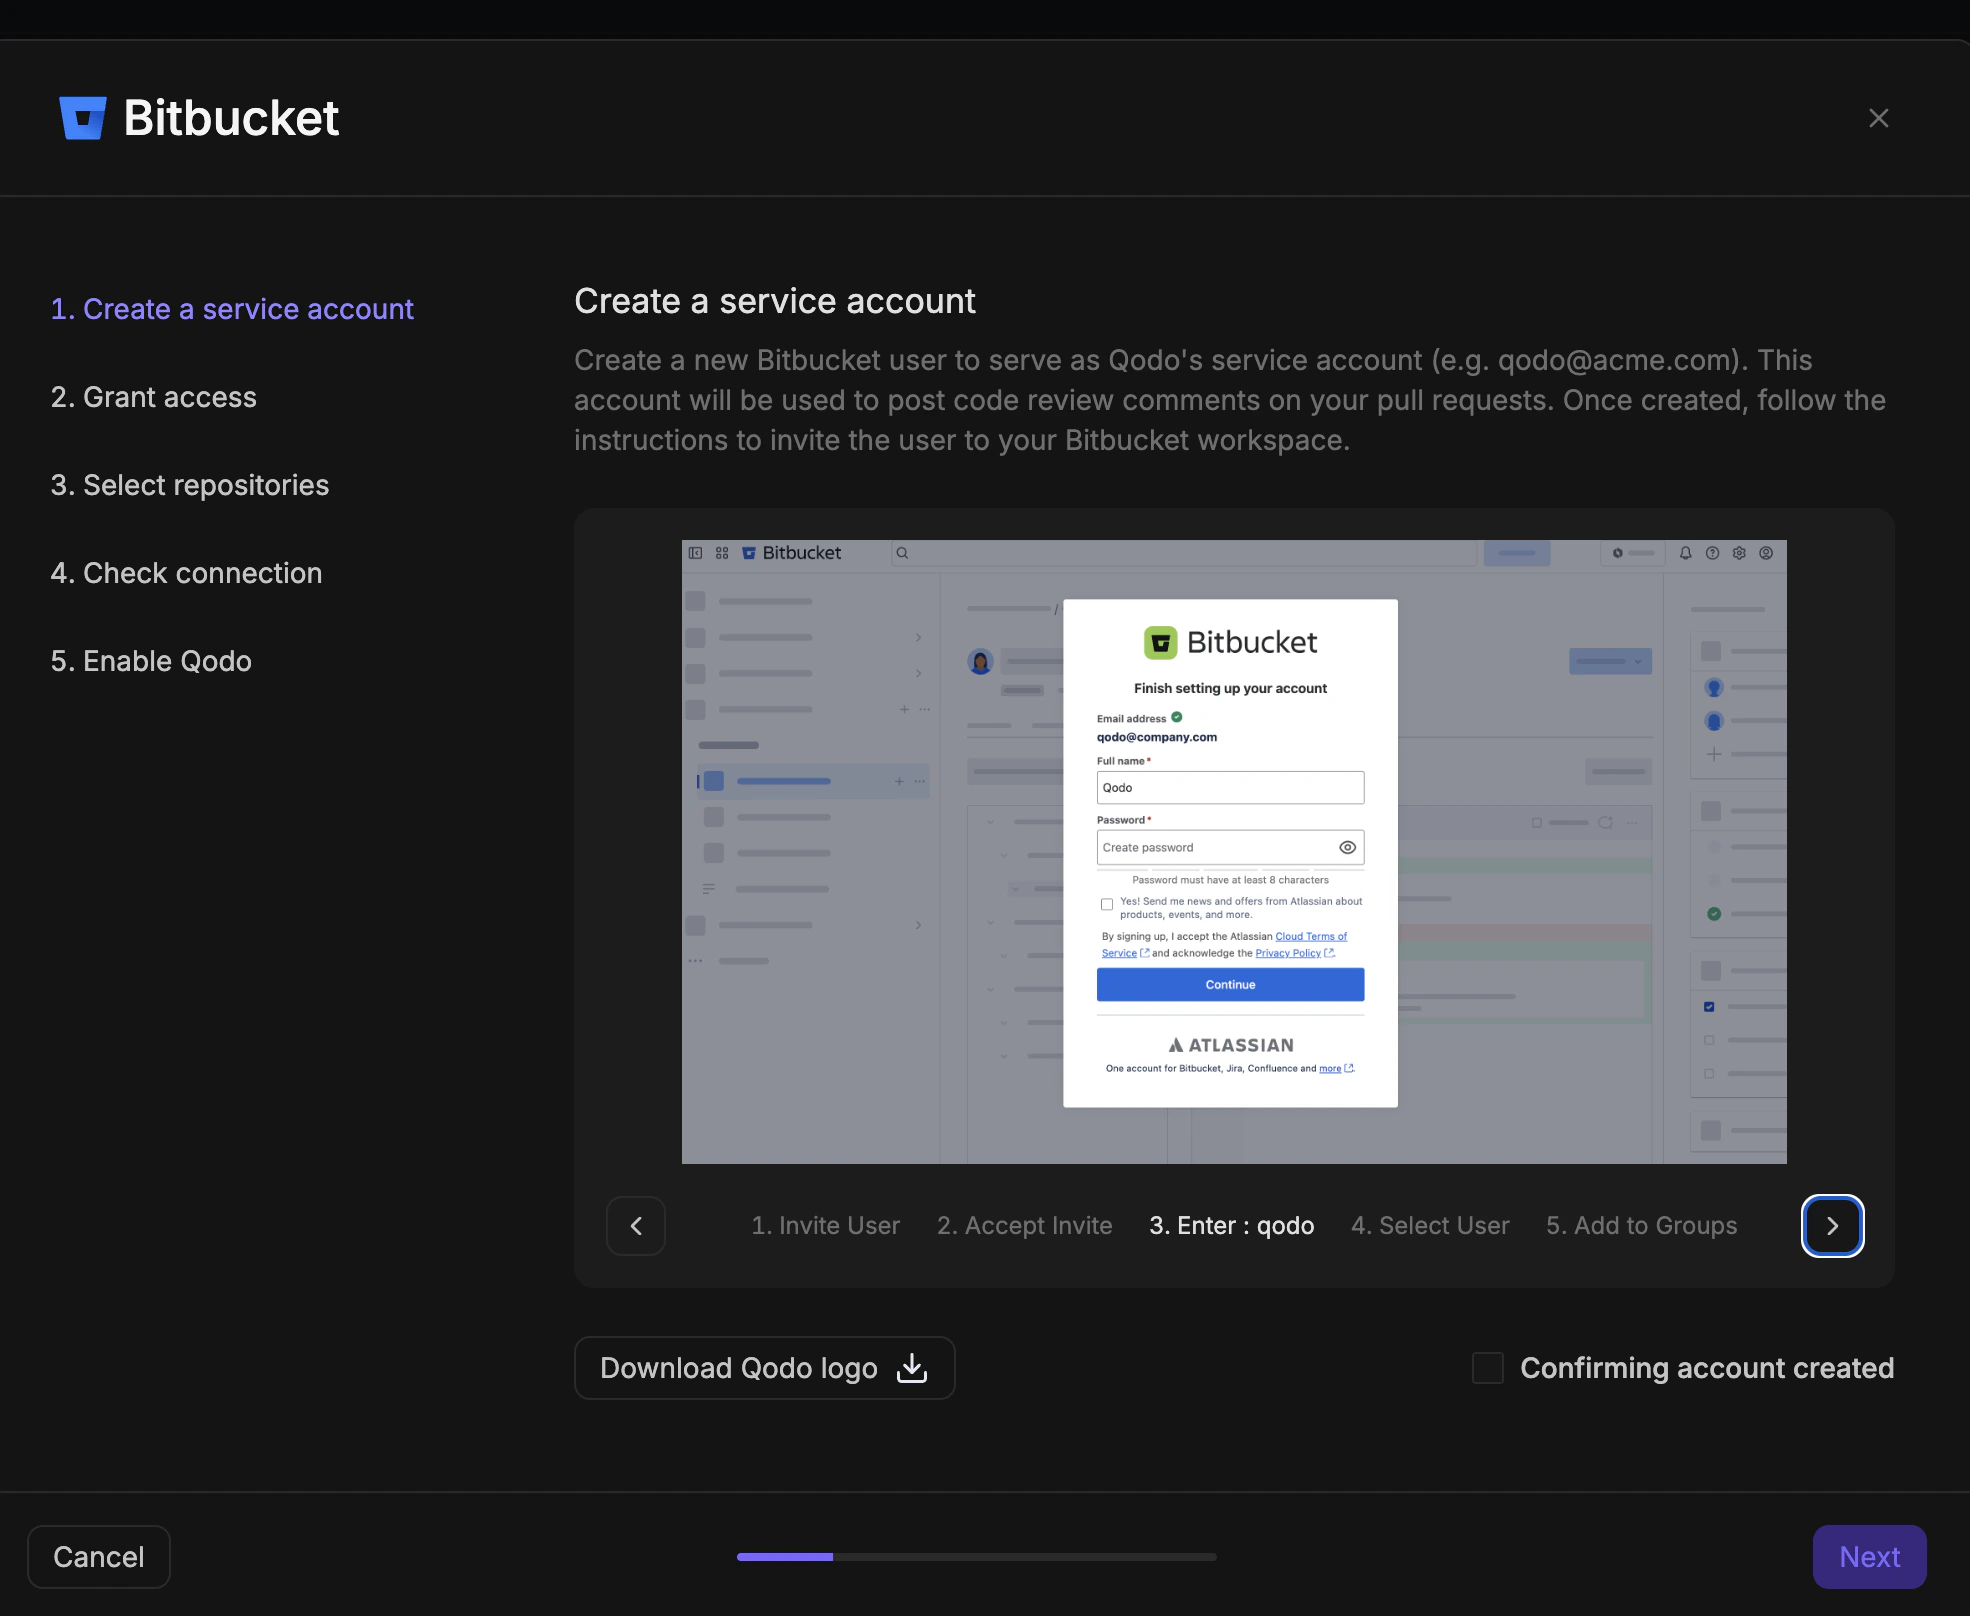This screenshot has height=1616, width=1970.
Task: Revisit step 1. Create a service account
Action: [x=231, y=309]
